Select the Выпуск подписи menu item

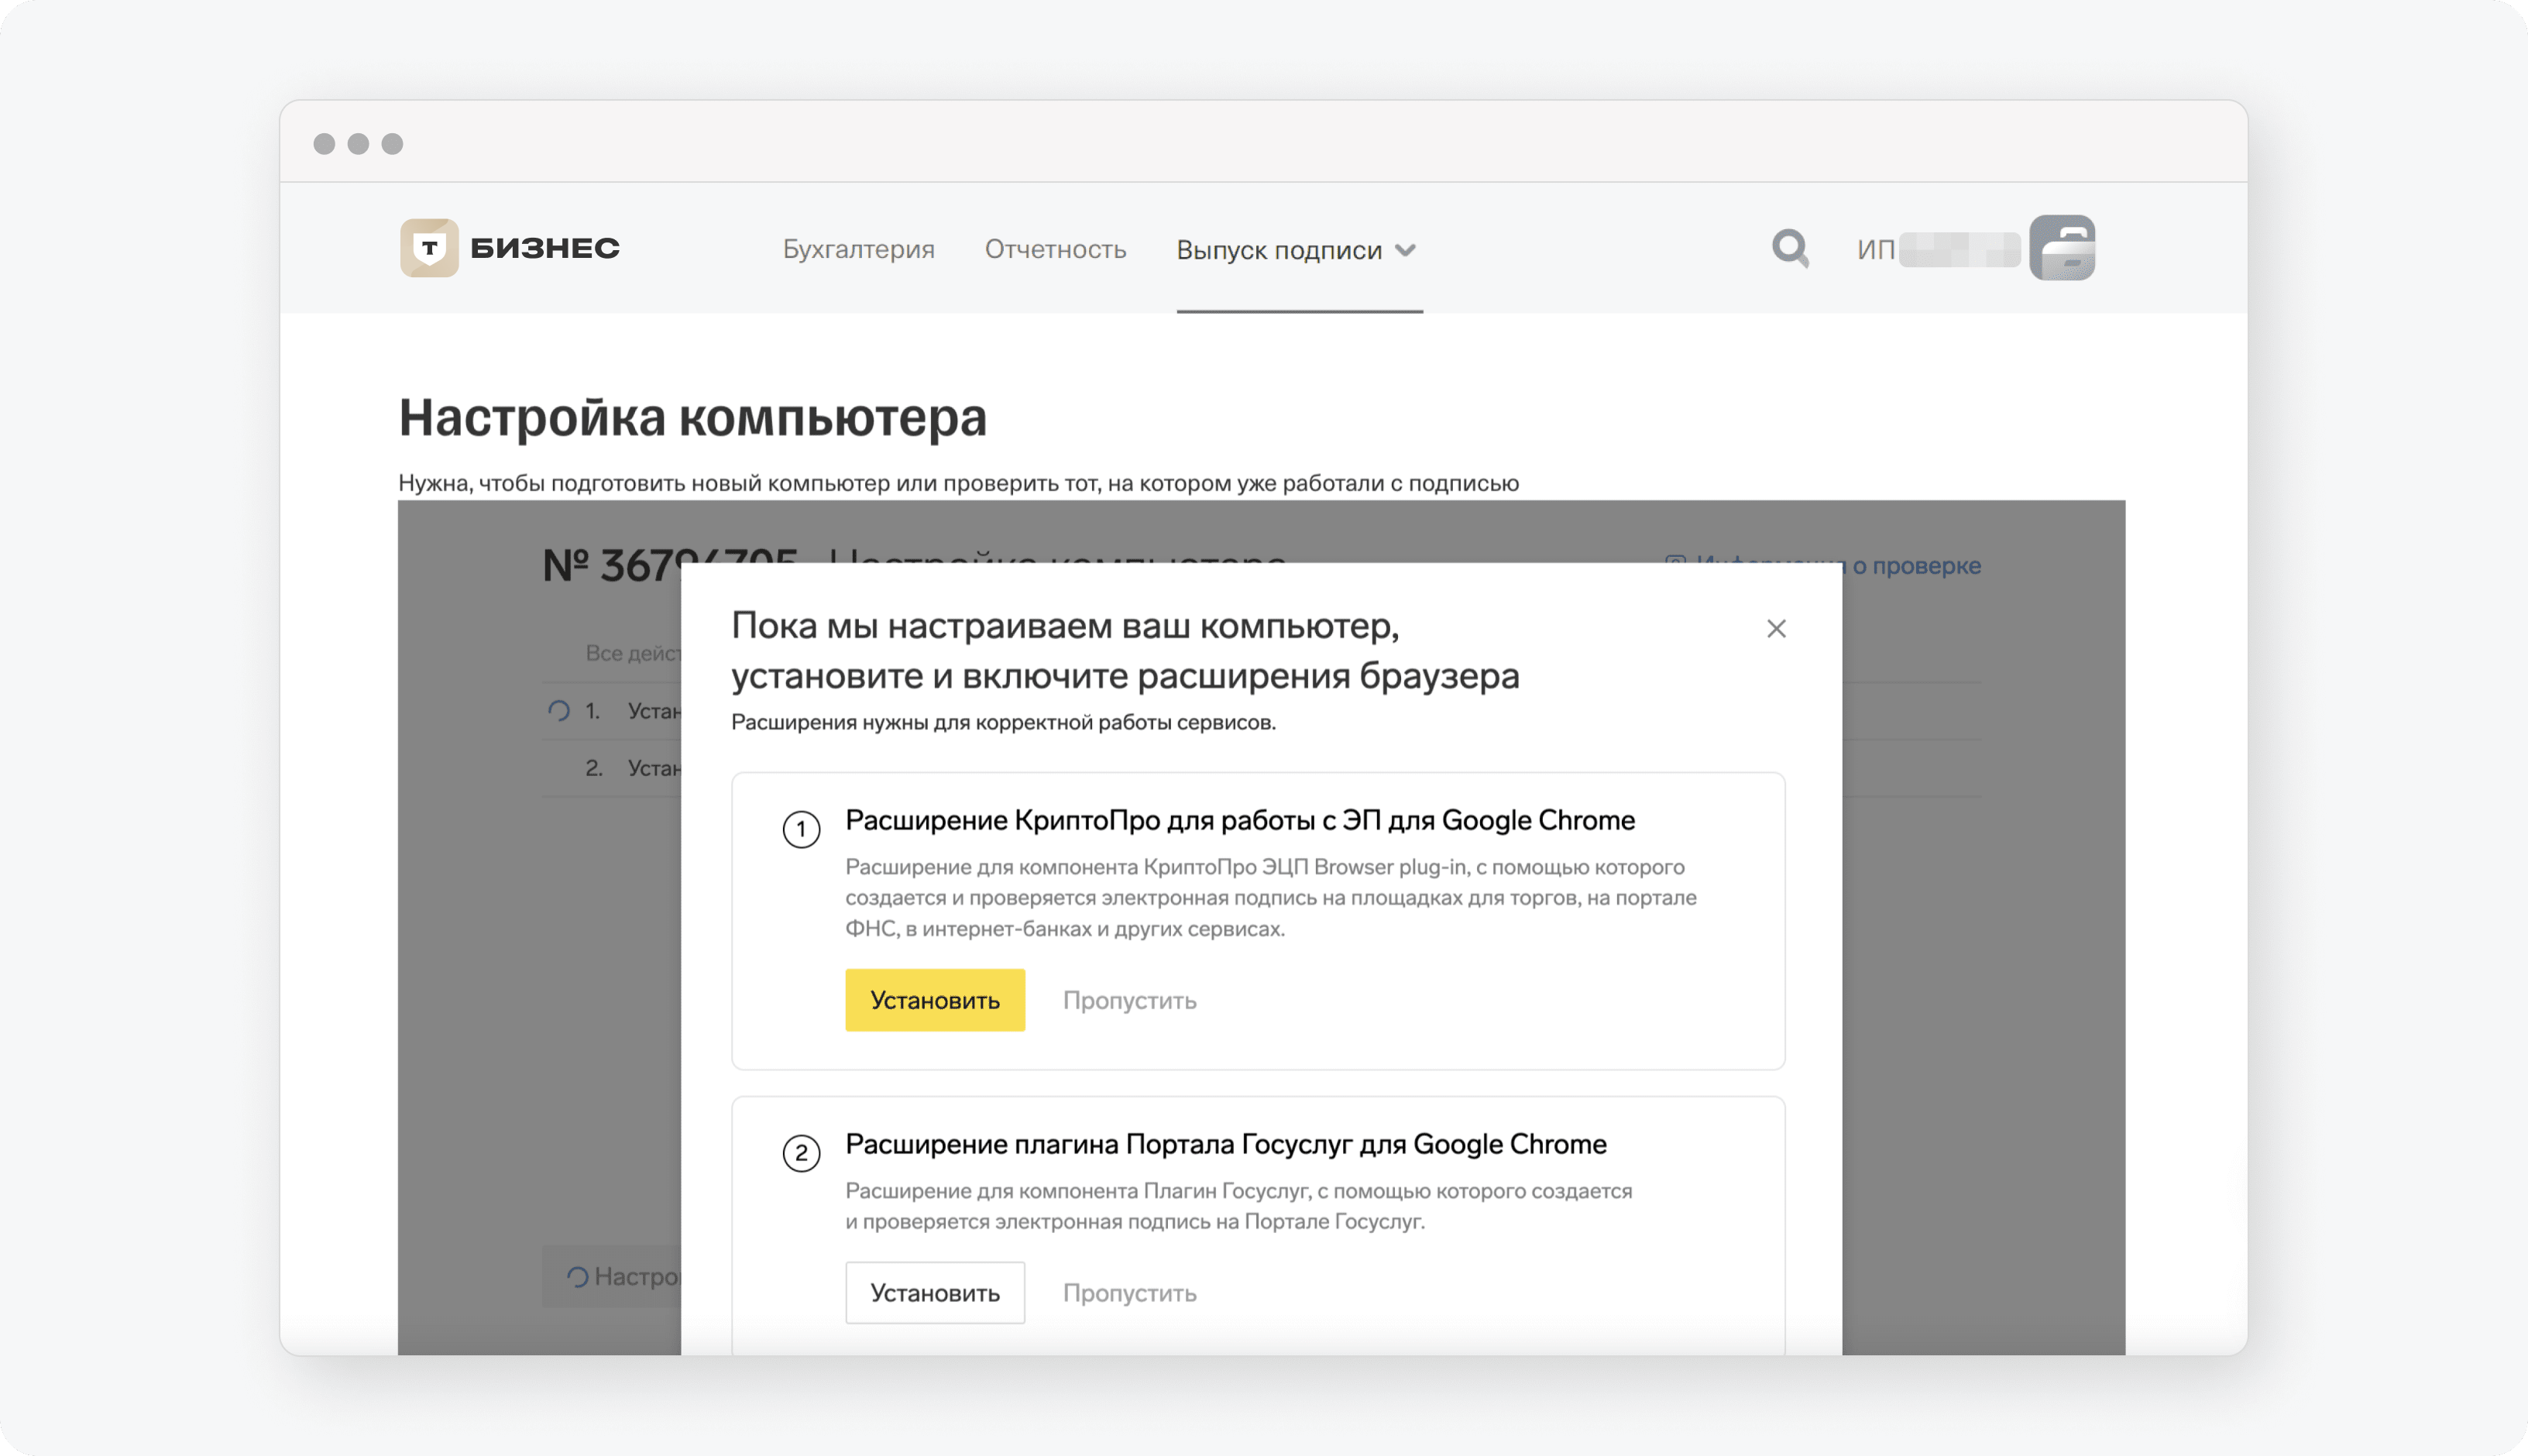click(1279, 250)
